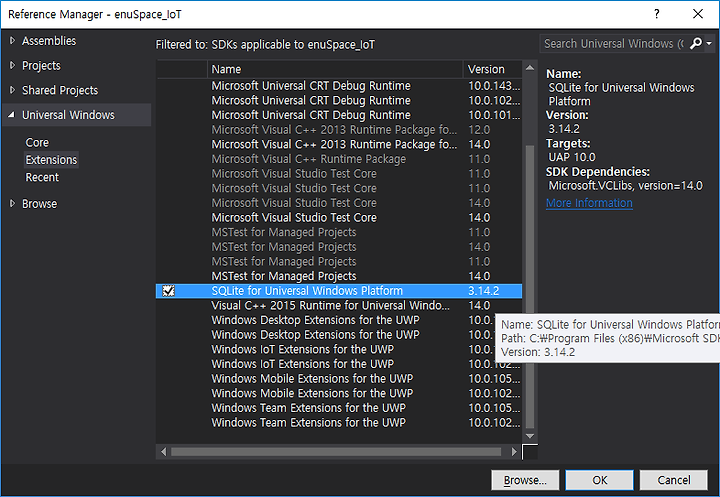Screen dimensions: 720x497
Task: Select Windows Mobile Extensions for the UWP 10.0.102 row
Action: pyautogui.click(x=339, y=393)
